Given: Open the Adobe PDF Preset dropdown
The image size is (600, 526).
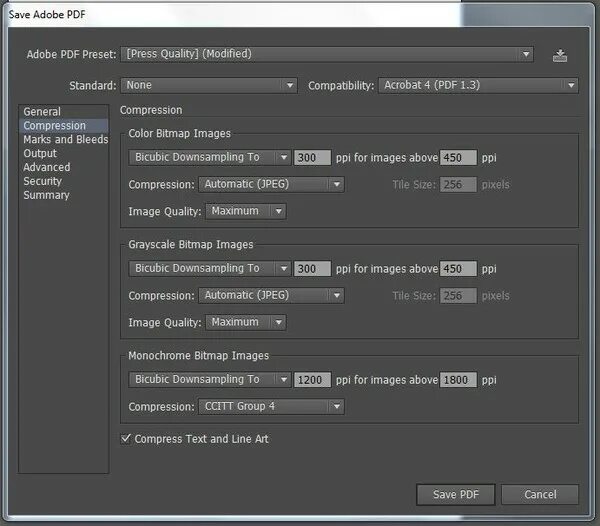Looking at the screenshot, I should [x=327, y=54].
